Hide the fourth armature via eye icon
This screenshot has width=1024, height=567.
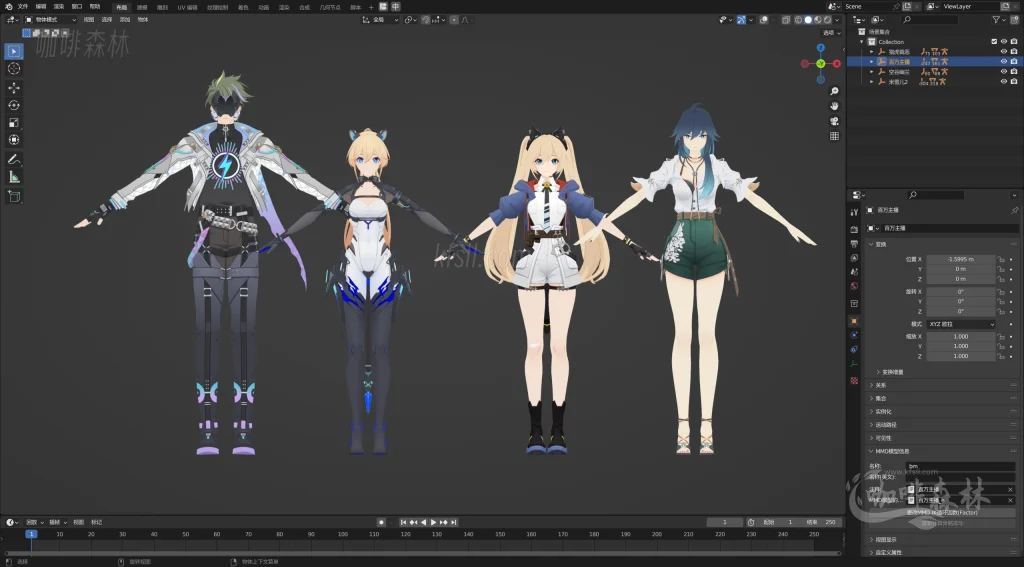tap(1004, 82)
